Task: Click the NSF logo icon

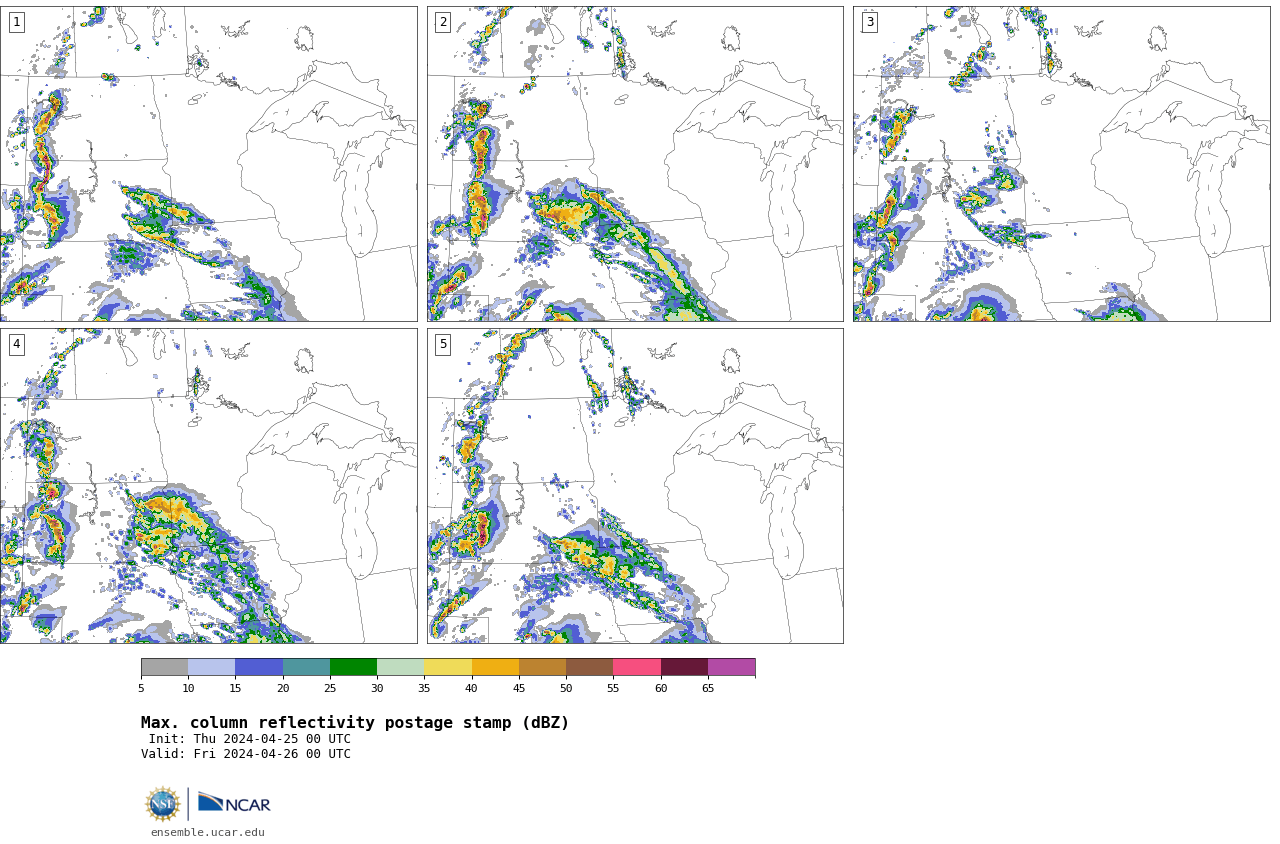Action: point(163,804)
